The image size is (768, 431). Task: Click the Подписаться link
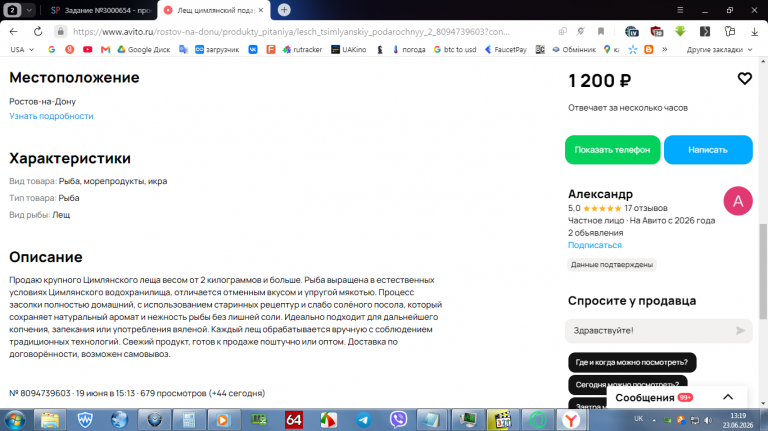coord(595,245)
